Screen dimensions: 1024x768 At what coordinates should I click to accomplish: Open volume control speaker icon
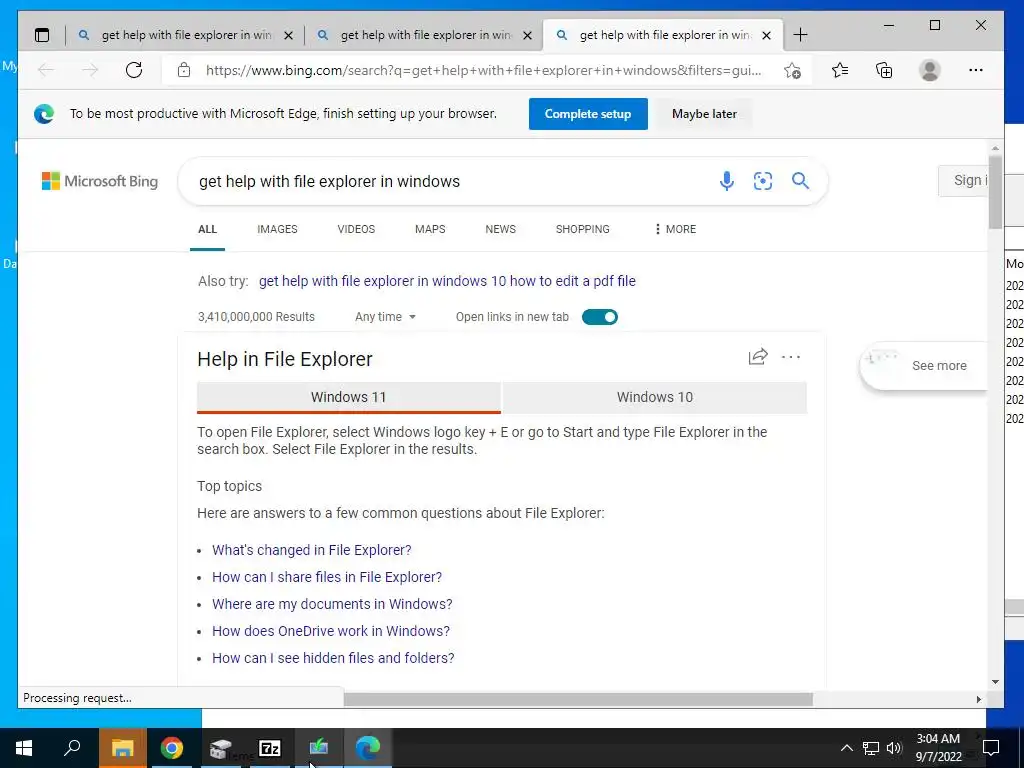pyautogui.click(x=894, y=748)
